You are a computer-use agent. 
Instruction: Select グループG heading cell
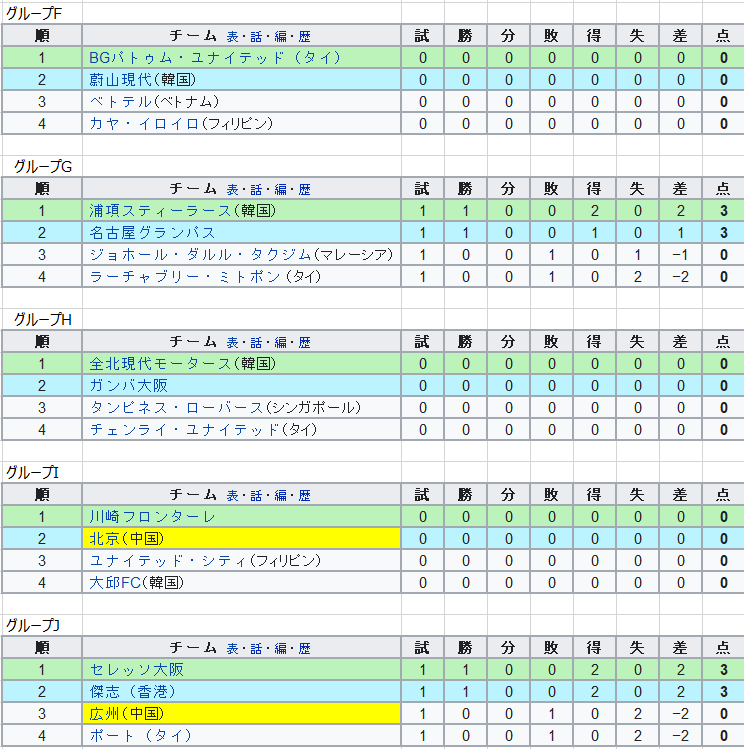coord(42,166)
